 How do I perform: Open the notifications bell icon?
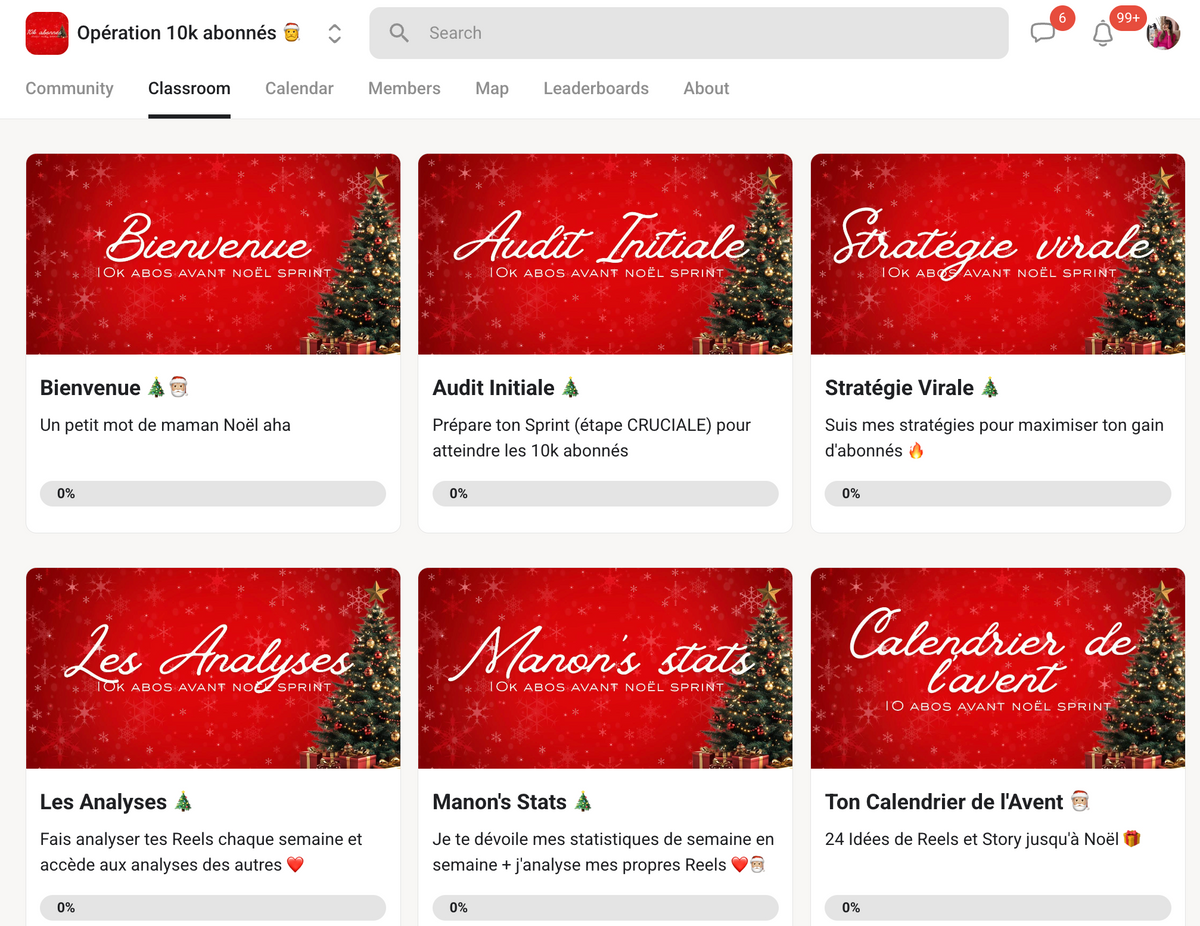click(1103, 33)
